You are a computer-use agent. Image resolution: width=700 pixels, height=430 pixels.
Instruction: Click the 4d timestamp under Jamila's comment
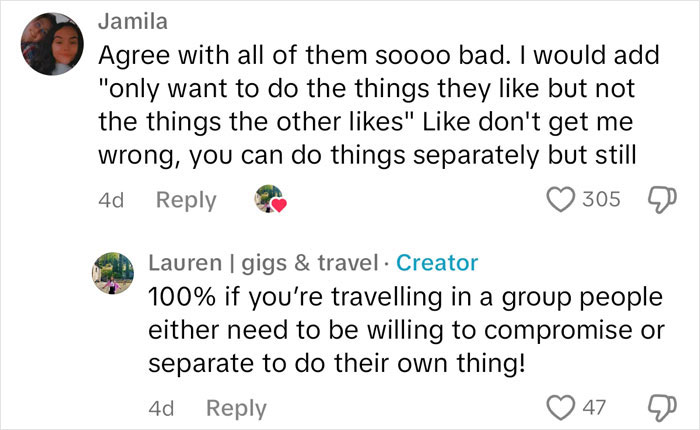coord(111,200)
